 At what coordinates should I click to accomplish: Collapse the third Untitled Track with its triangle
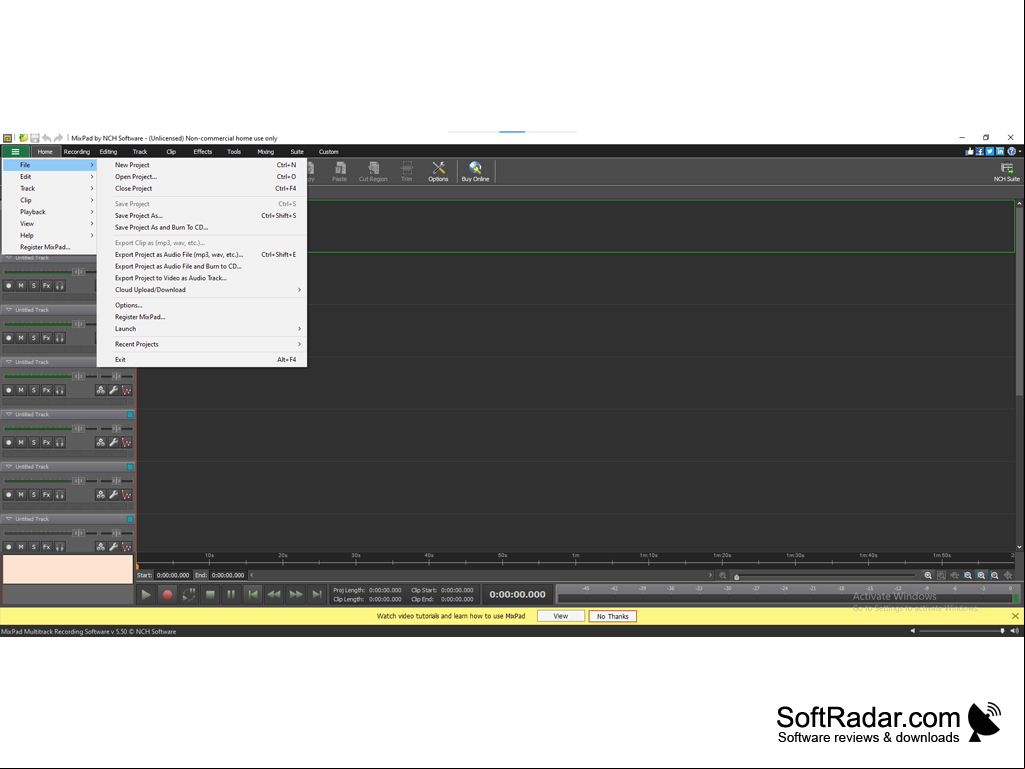click(x=8, y=362)
